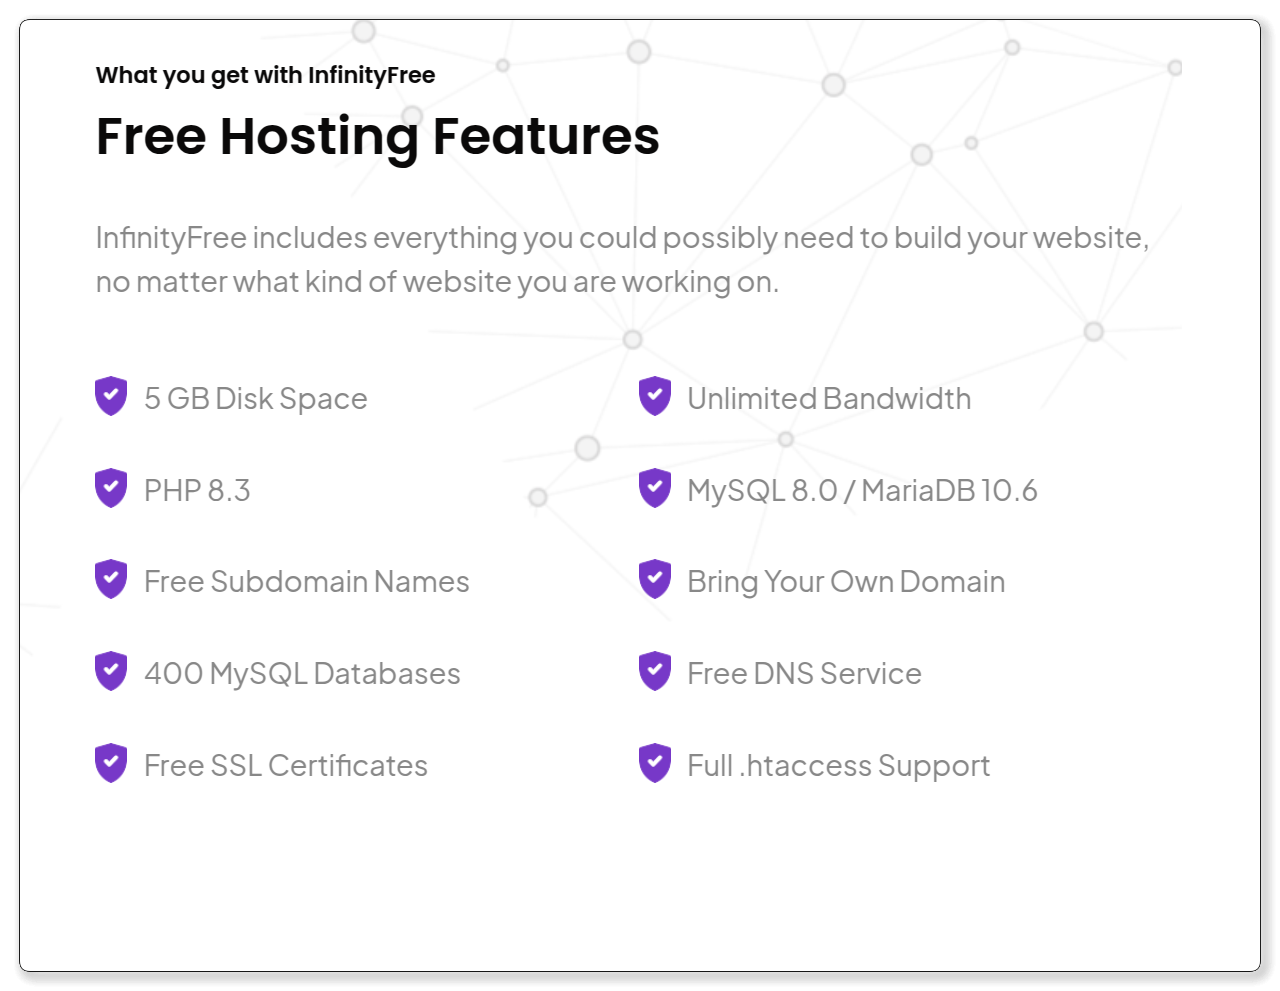The width and height of the screenshot is (1280, 991).
Task: Click the Full .htaccess Support label
Action: [x=839, y=766]
